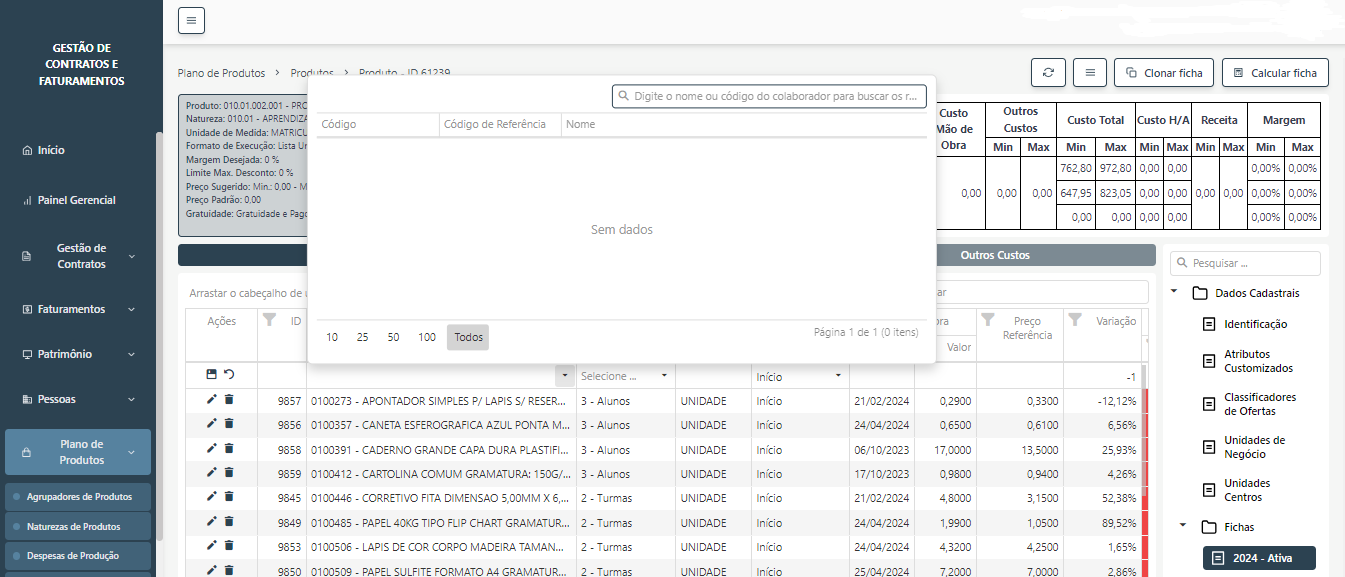Delete row 9856 using the trash icon
Image resolution: width=1345 pixels, height=577 pixels.
point(229,424)
